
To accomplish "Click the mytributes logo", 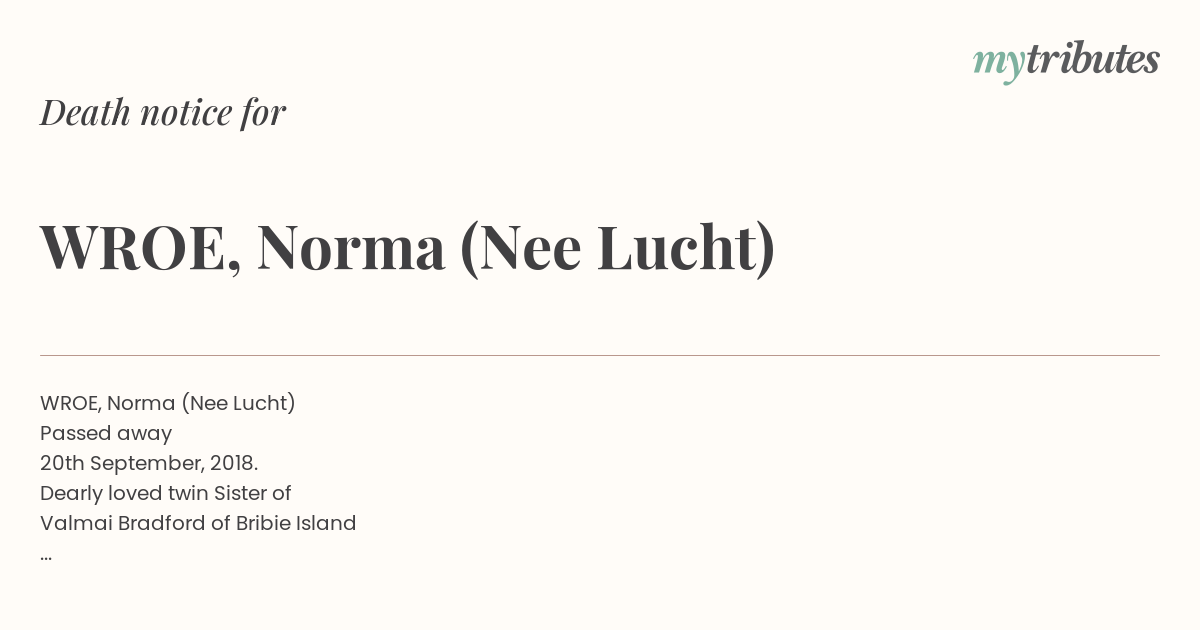I will [x=1066, y=61].
